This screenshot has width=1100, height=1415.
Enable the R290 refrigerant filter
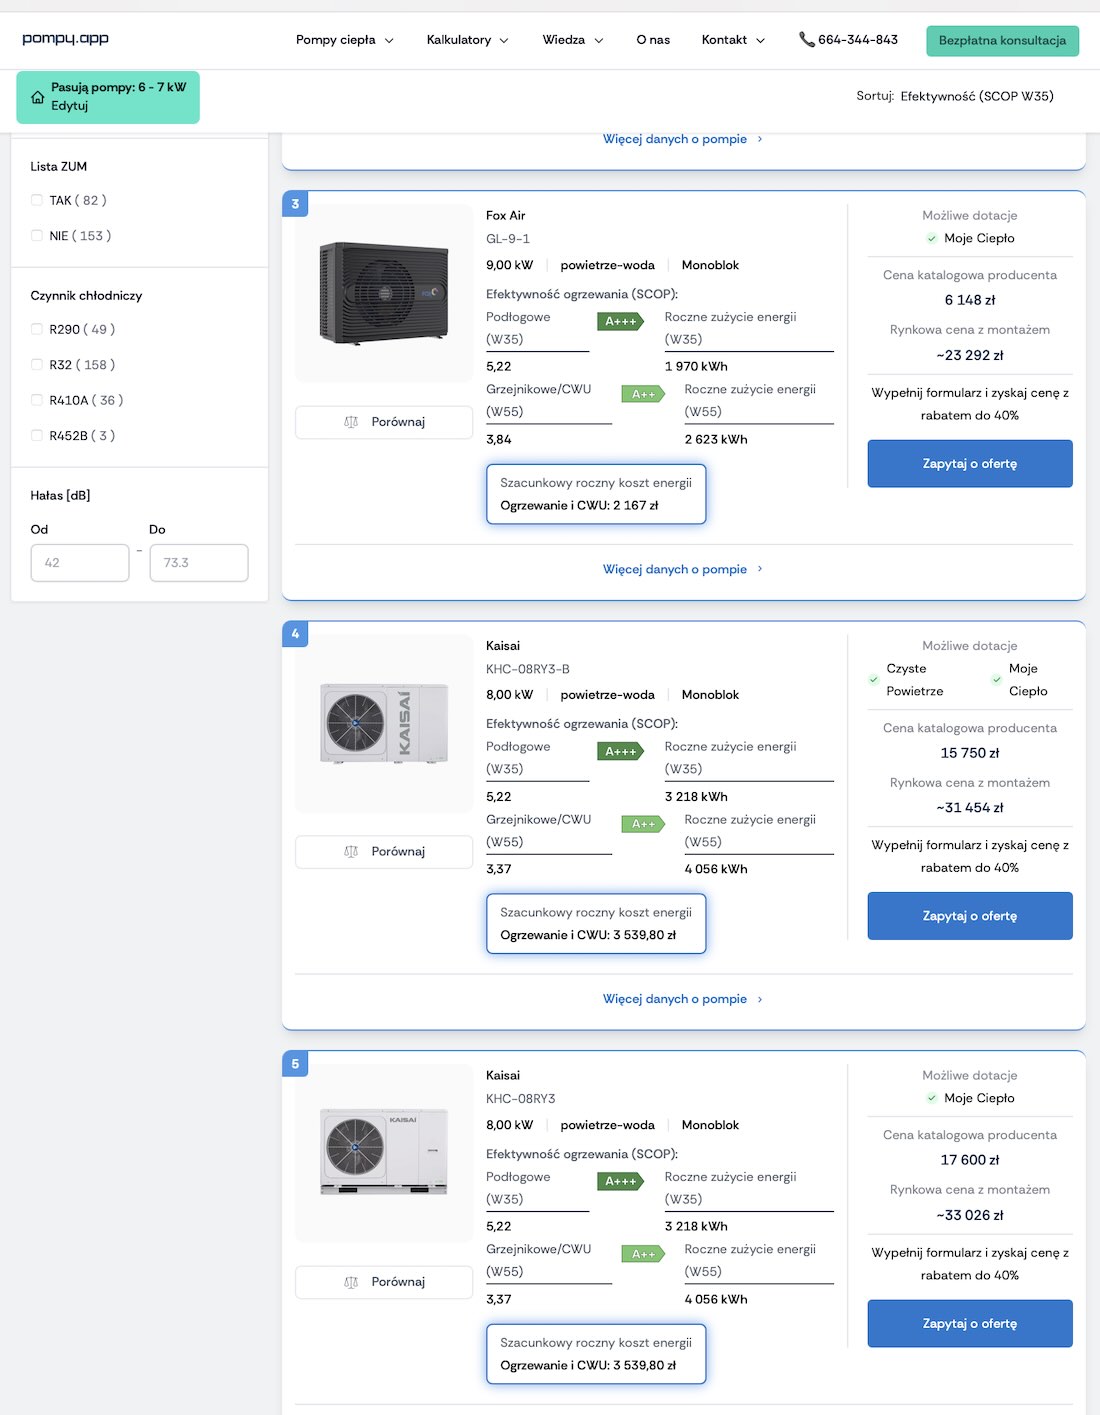point(37,330)
